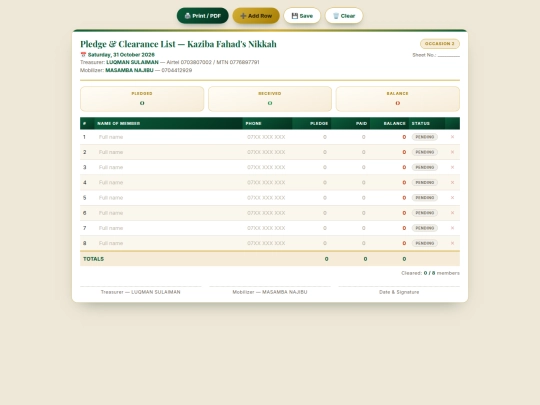Click the Pending status badge in row 1
540x405 pixels.
pyautogui.click(x=425, y=137)
